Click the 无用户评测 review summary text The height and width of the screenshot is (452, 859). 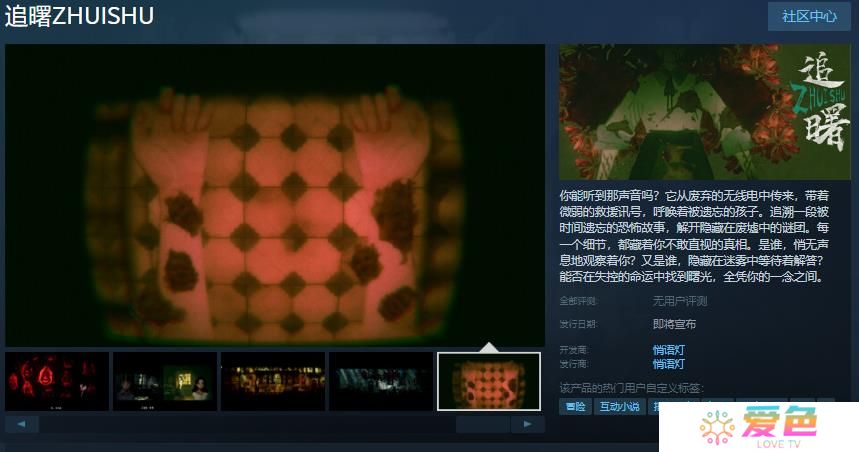(x=679, y=301)
